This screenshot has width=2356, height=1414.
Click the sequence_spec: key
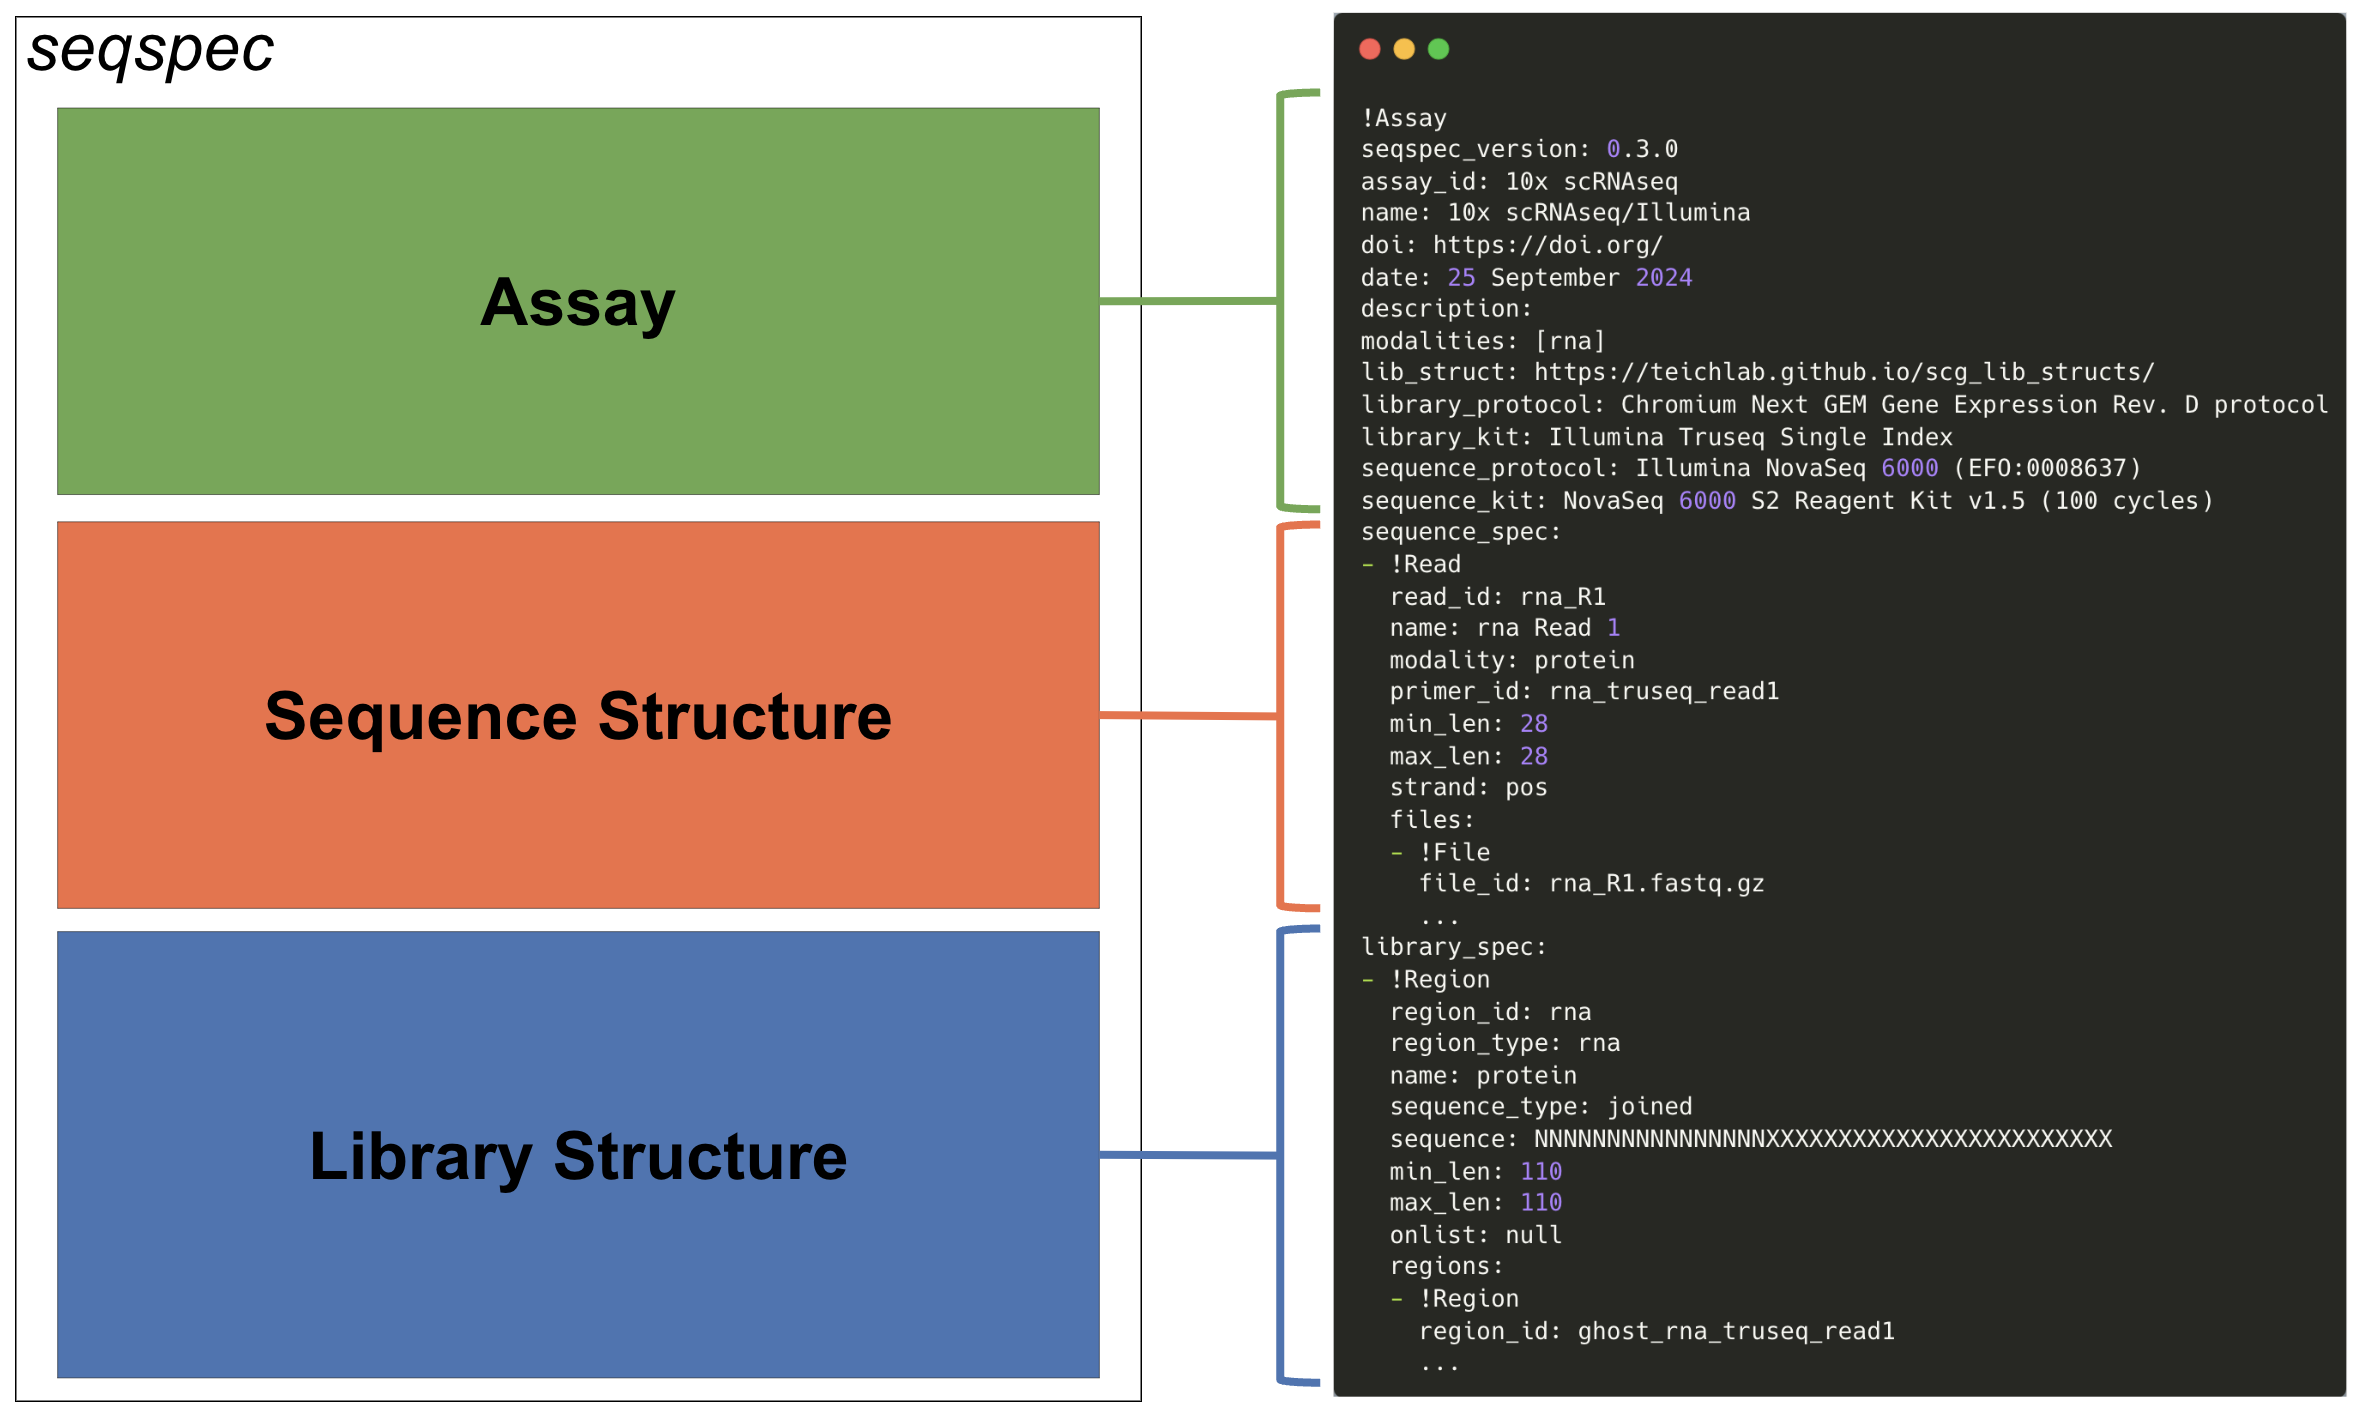click(1460, 532)
